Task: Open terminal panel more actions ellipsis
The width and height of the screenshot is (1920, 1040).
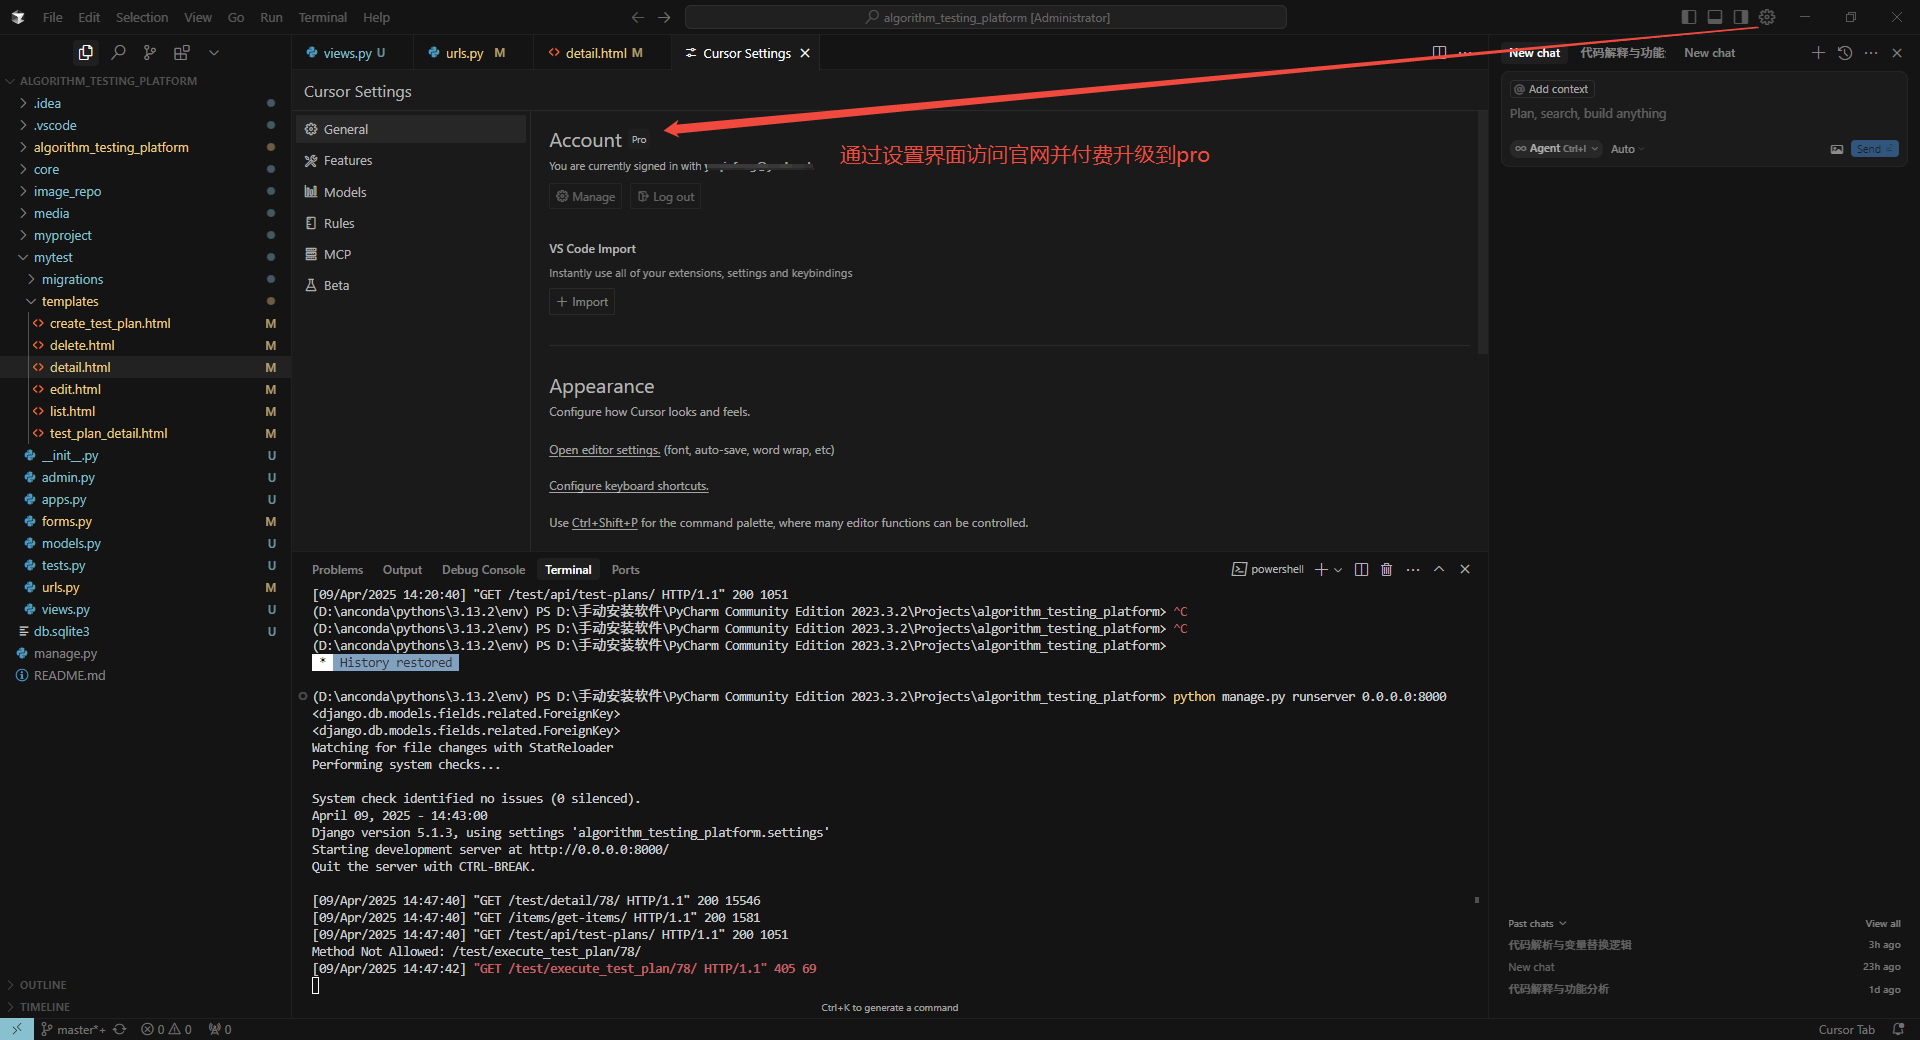Action: pos(1413,569)
